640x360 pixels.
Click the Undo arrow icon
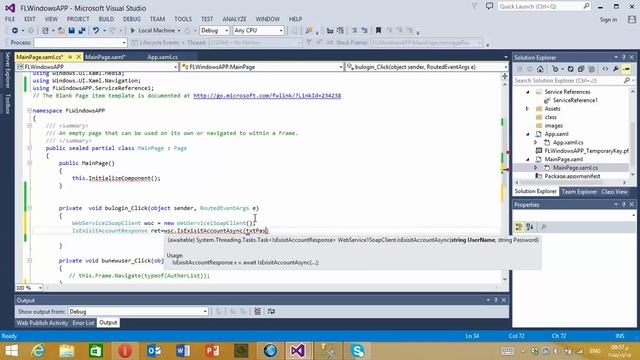tap(96, 31)
